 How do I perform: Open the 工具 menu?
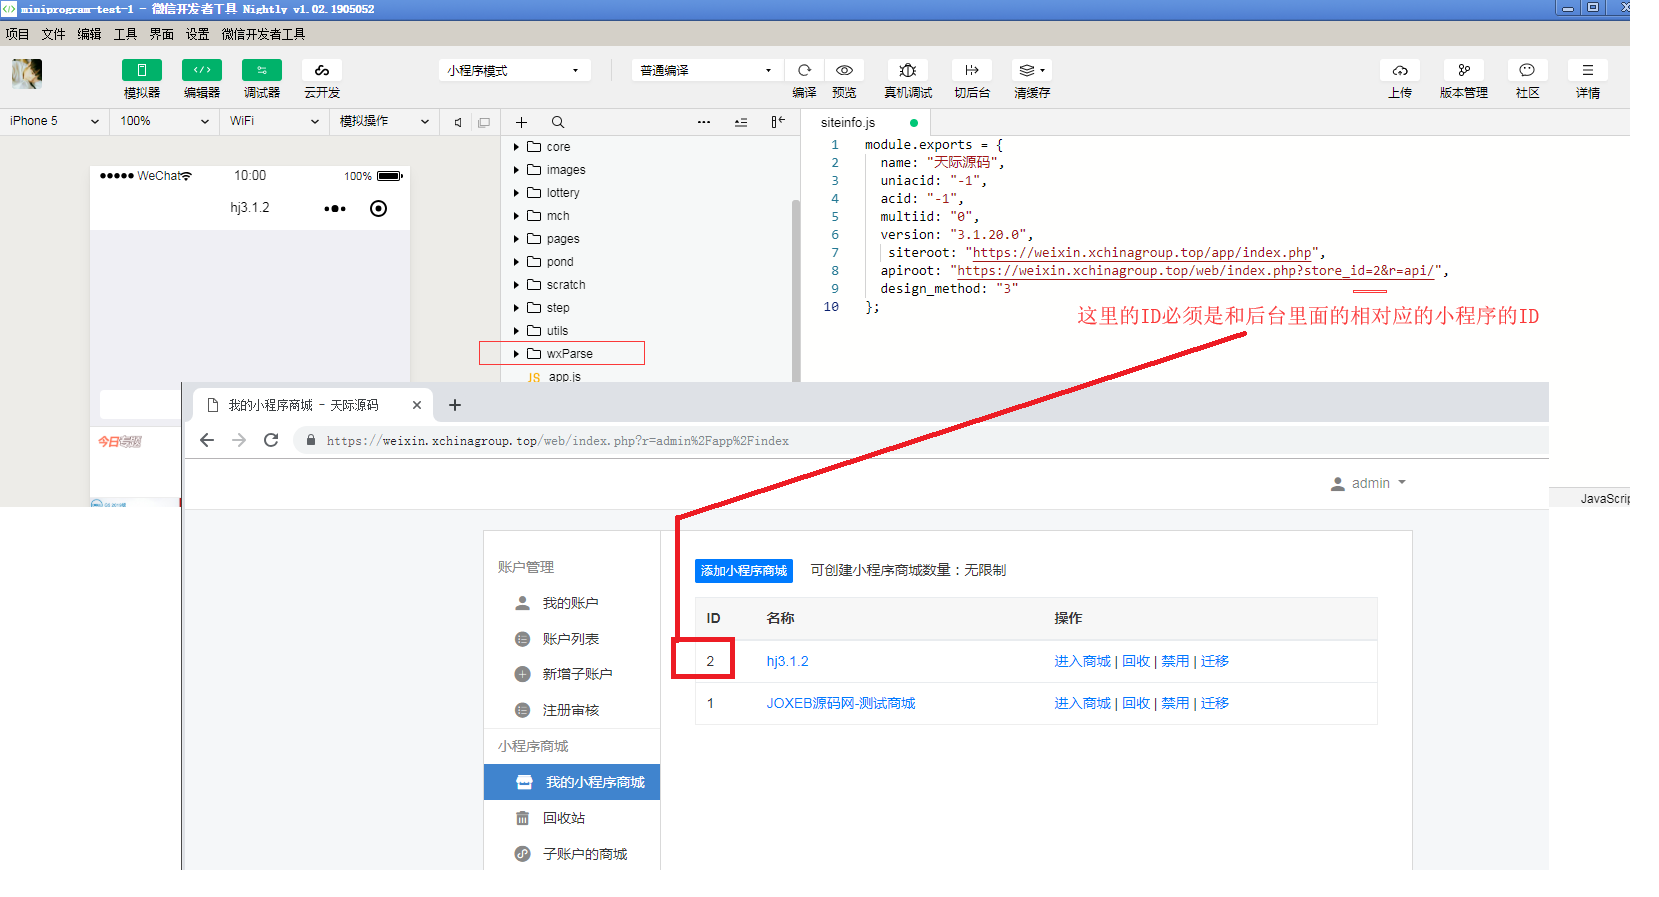coord(125,34)
